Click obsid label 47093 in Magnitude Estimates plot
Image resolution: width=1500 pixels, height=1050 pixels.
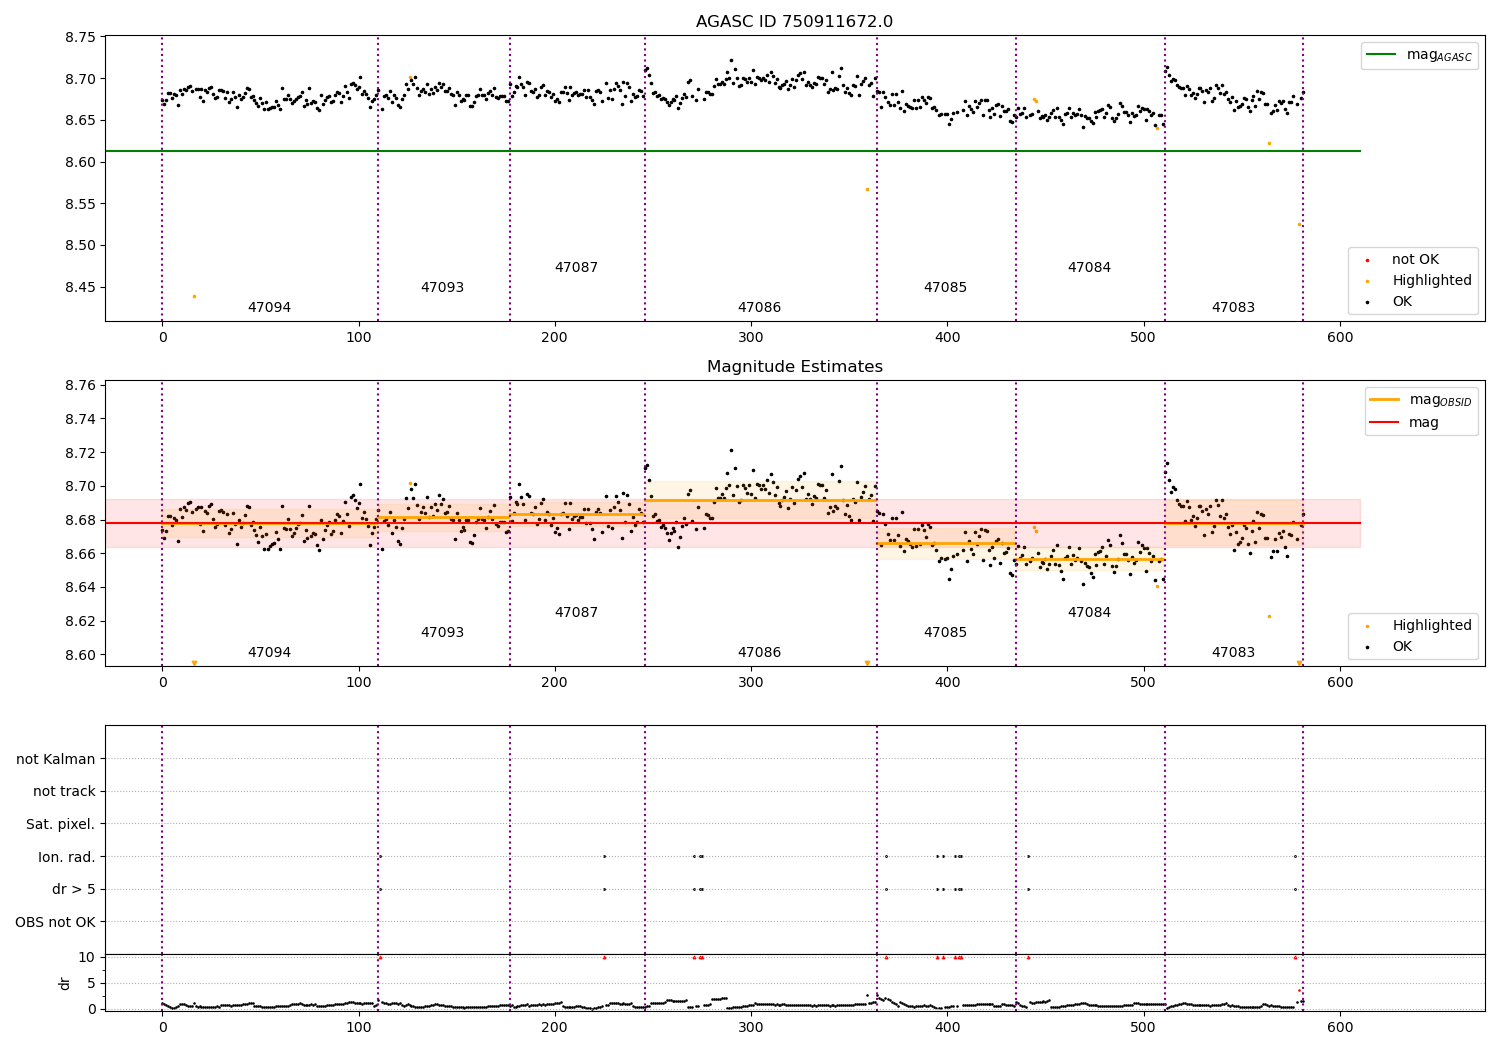click(x=442, y=633)
